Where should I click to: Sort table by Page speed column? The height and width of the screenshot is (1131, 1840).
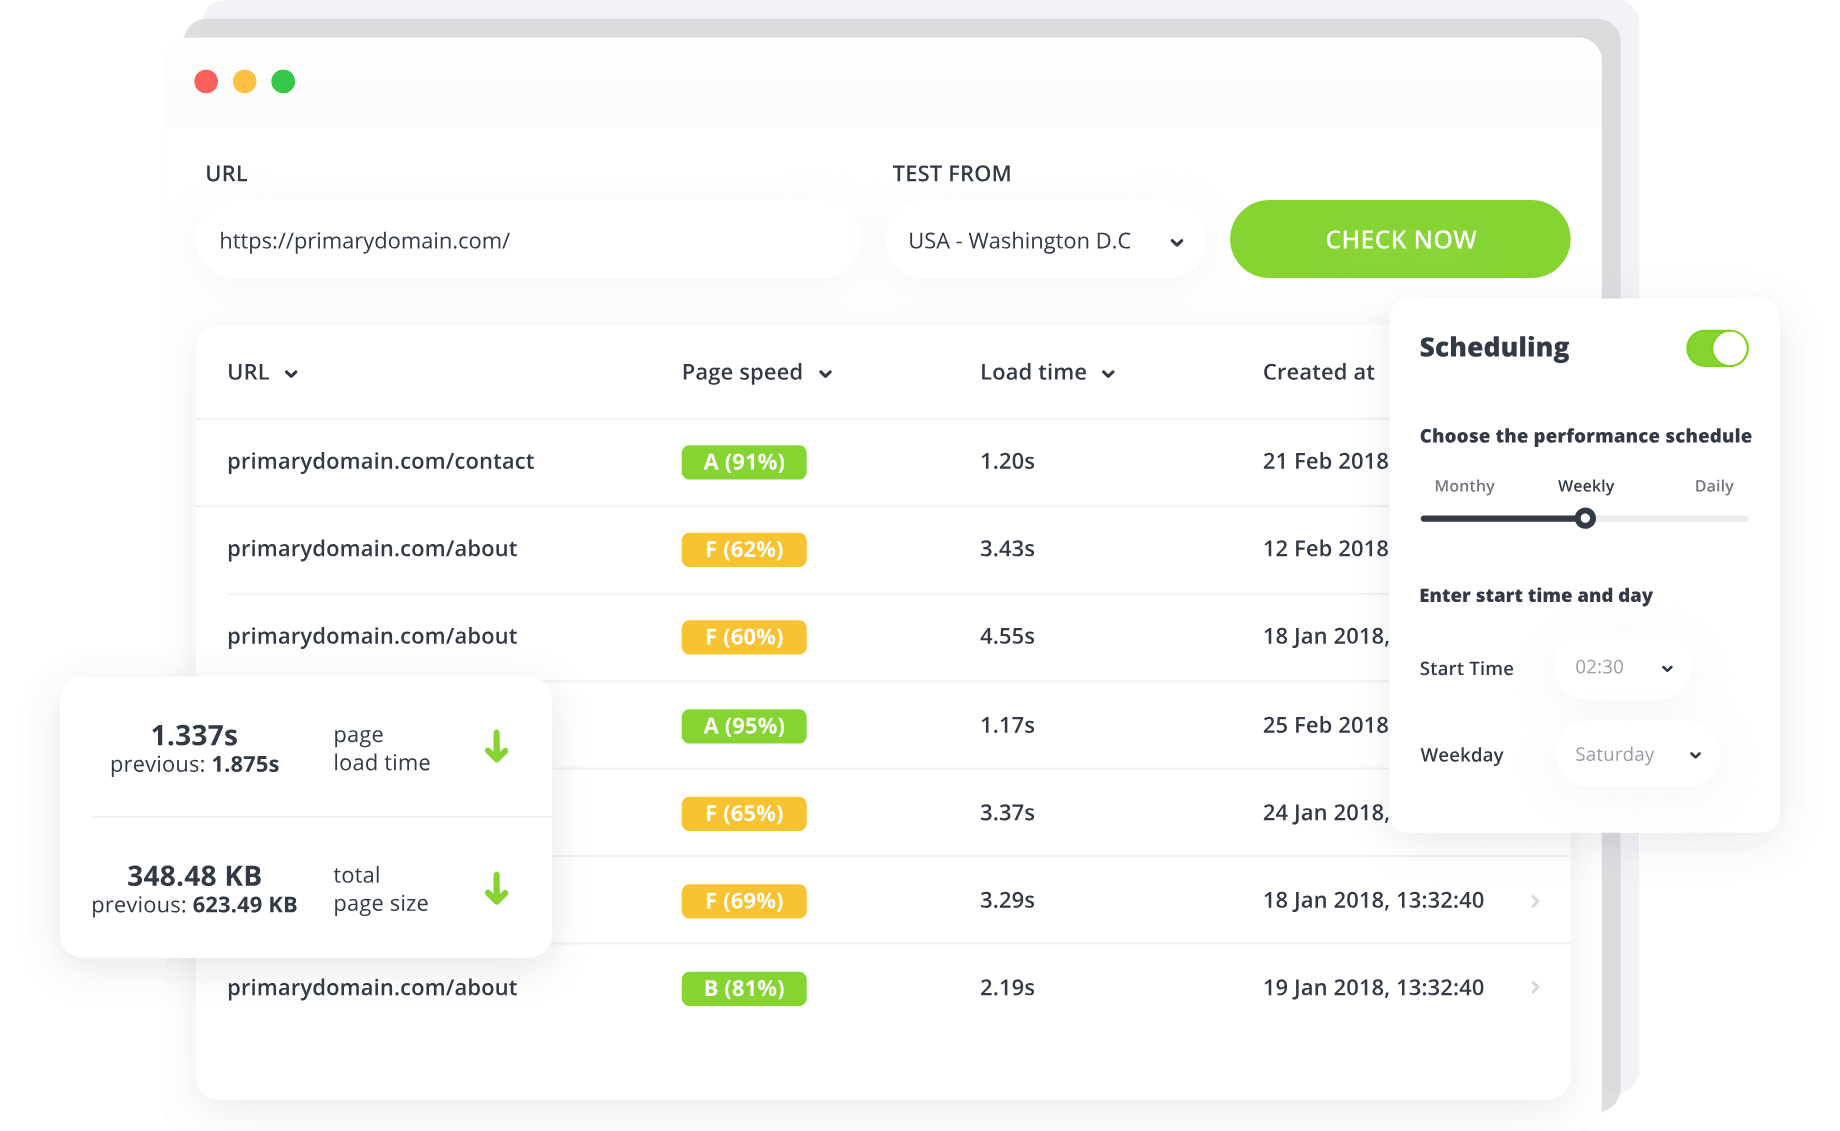tap(756, 373)
